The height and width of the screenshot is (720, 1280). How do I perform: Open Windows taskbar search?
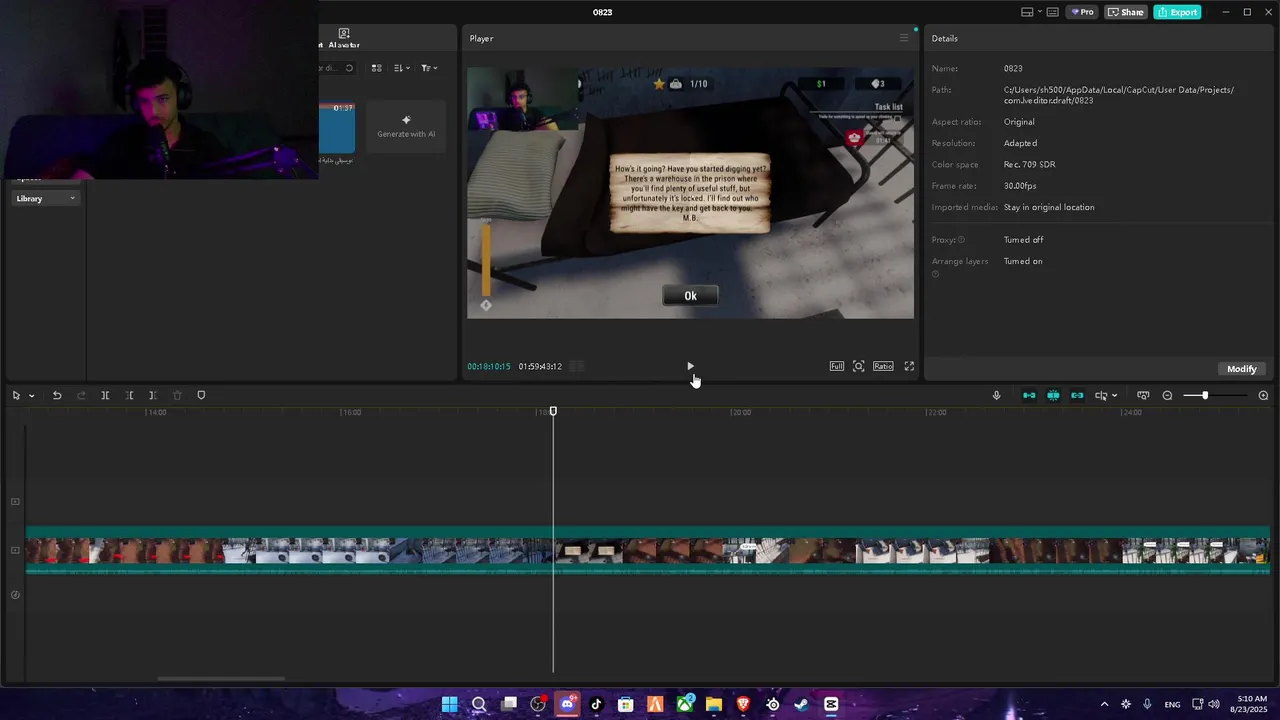pos(479,704)
